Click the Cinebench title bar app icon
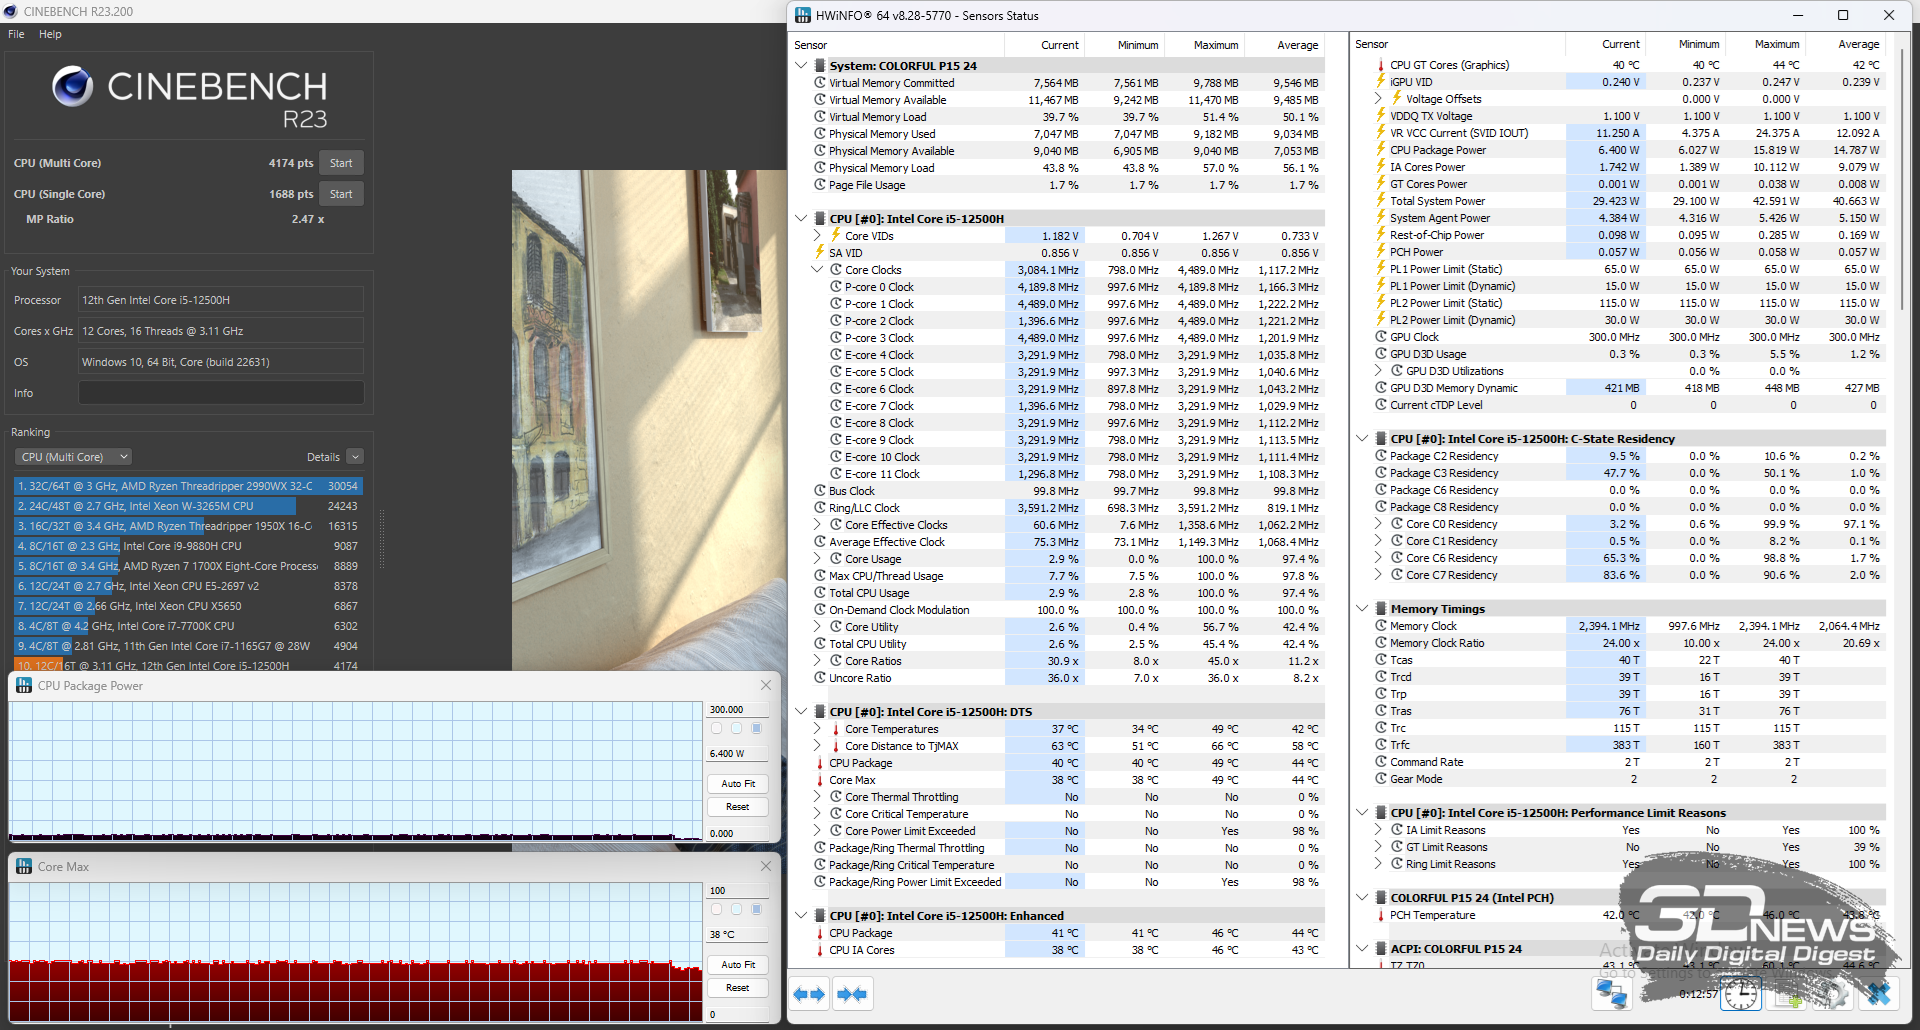This screenshot has width=1920, height=1030. tap(11, 11)
